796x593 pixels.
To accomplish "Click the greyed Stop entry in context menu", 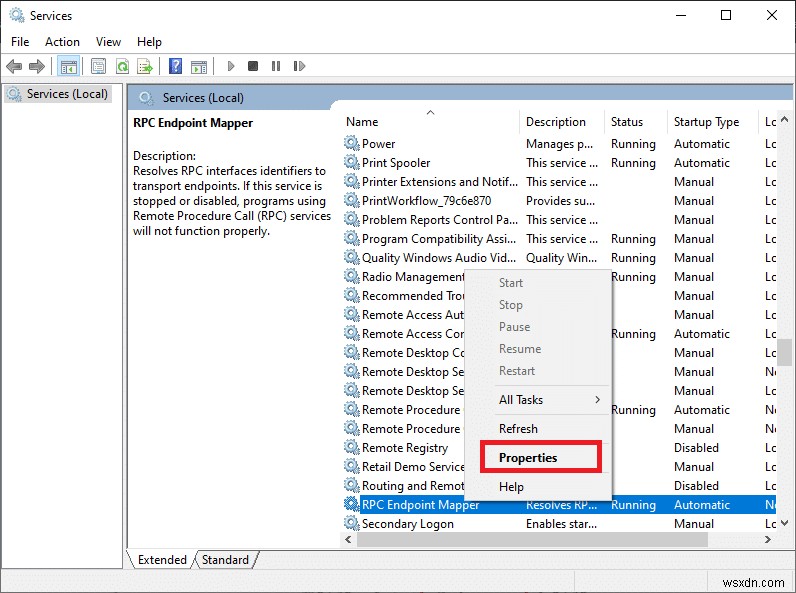I will (511, 305).
